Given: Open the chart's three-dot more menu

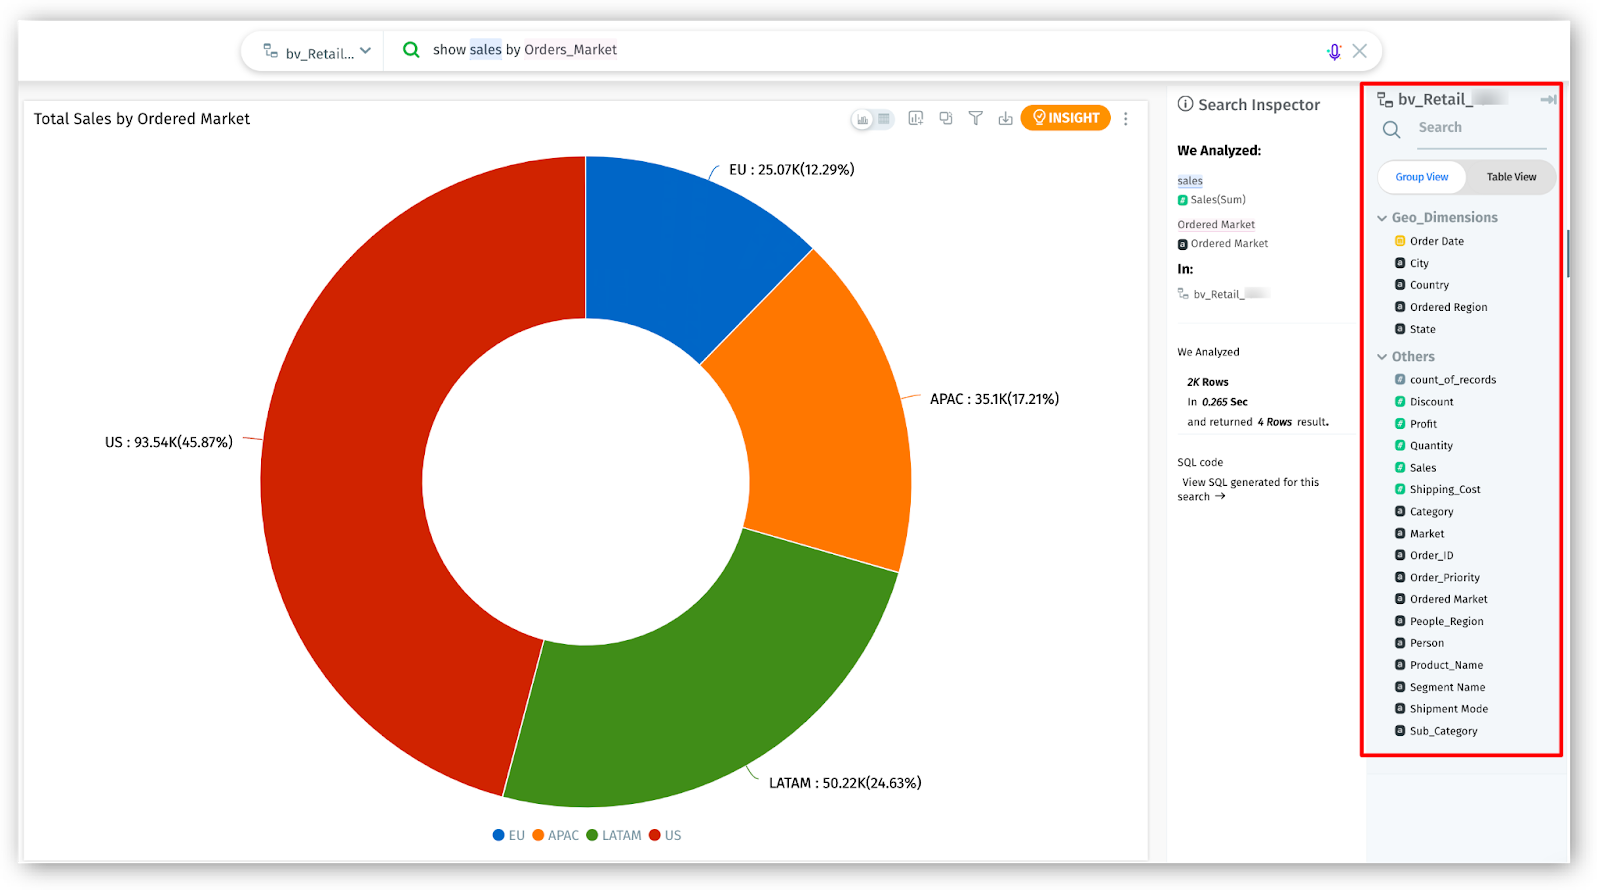Looking at the screenshot, I should click(x=1126, y=118).
